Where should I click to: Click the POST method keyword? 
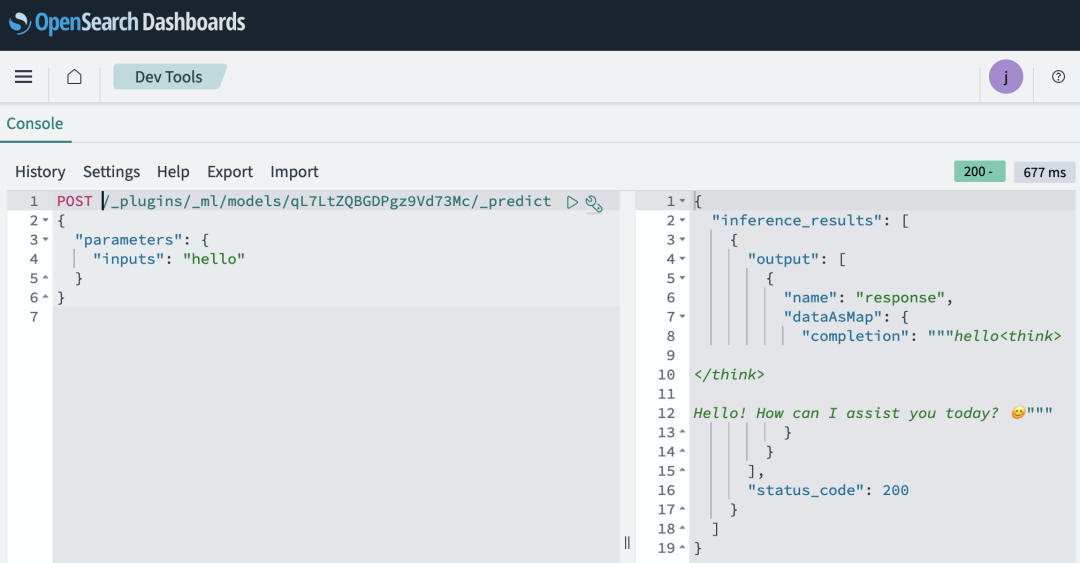click(x=74, y=201)
